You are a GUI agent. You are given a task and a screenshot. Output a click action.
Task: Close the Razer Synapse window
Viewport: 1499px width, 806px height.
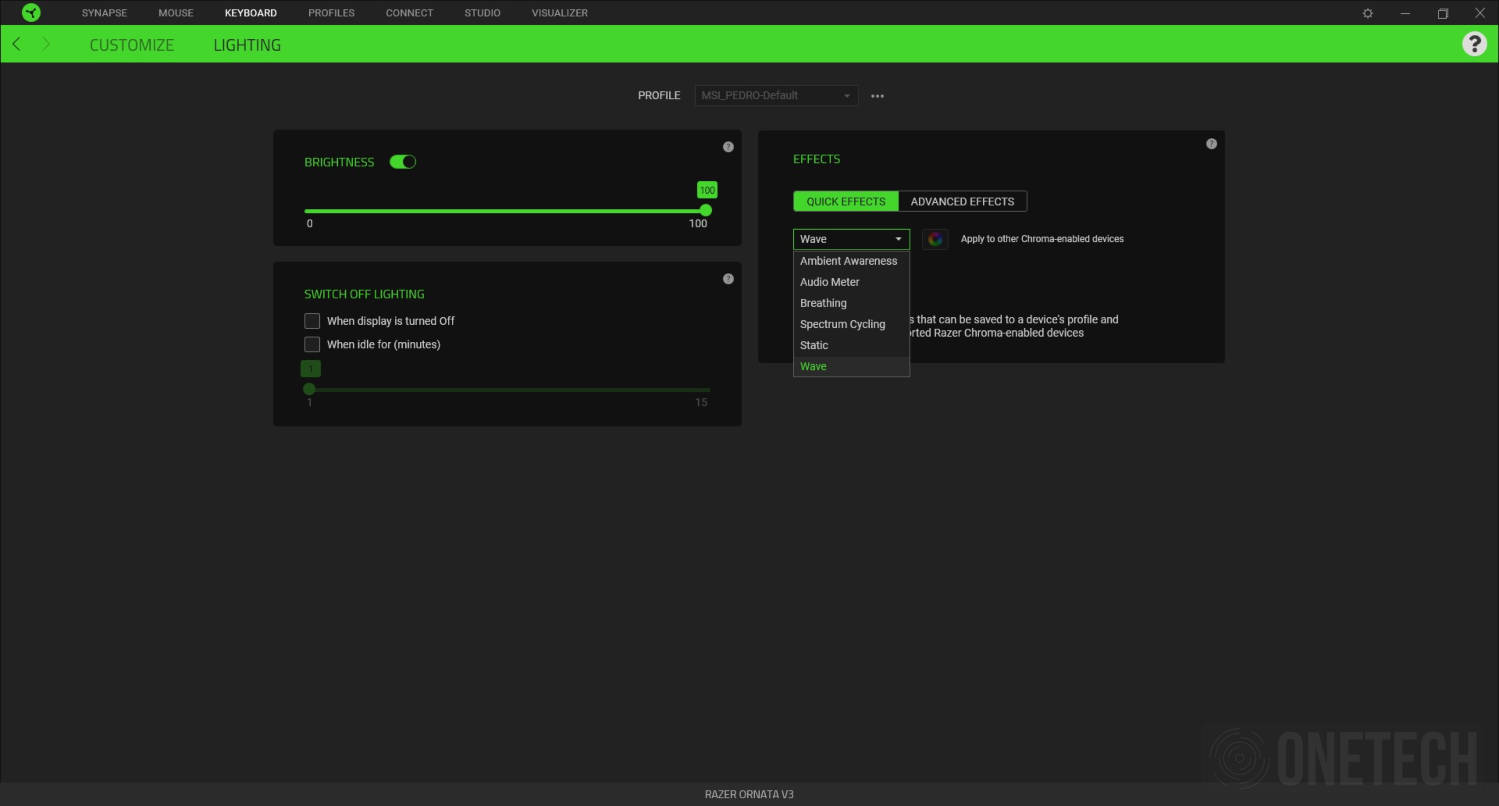pyautogui.click(x=1480, y=13)
